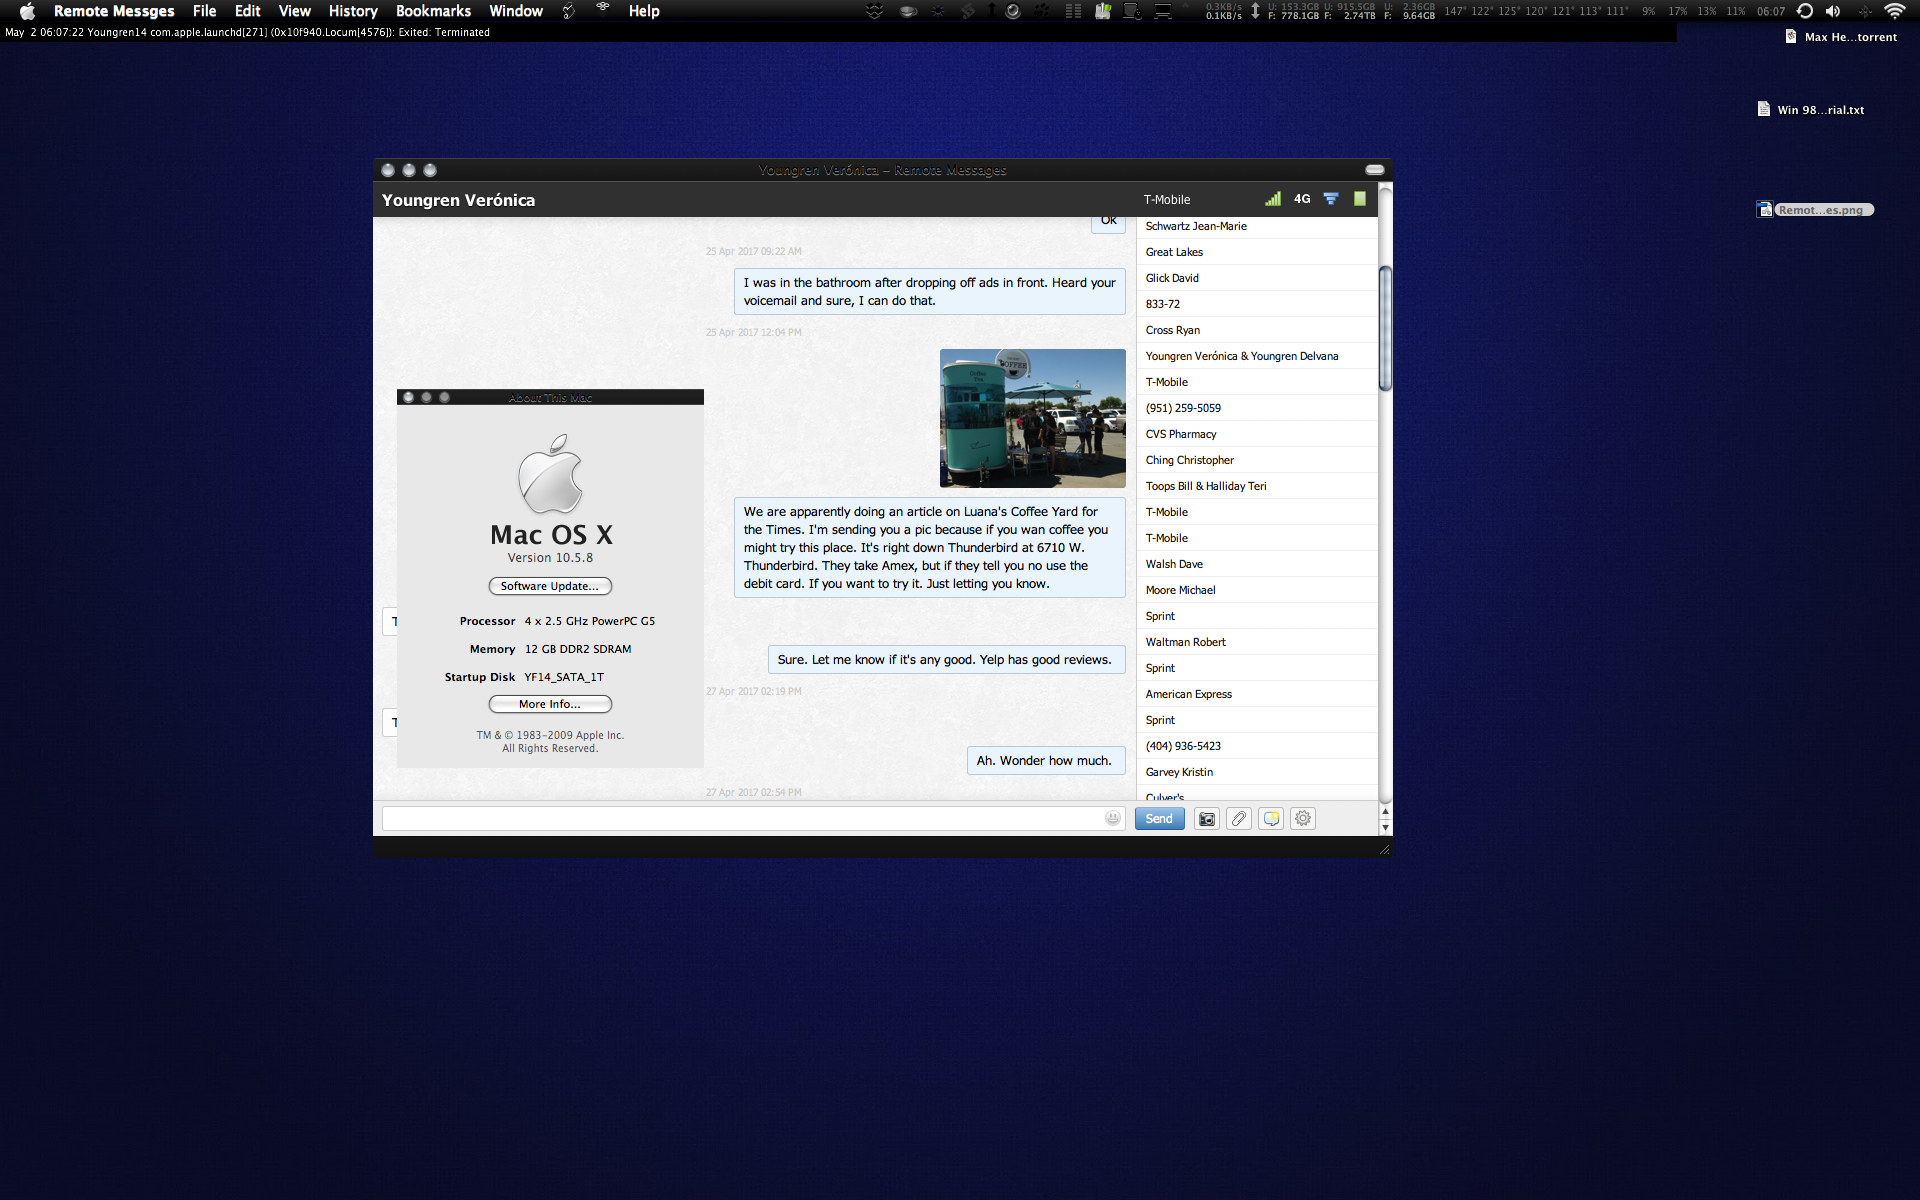This screenshot has height=1200, width=1920.
Task: Open the History menu
Action: pos(353,11)
